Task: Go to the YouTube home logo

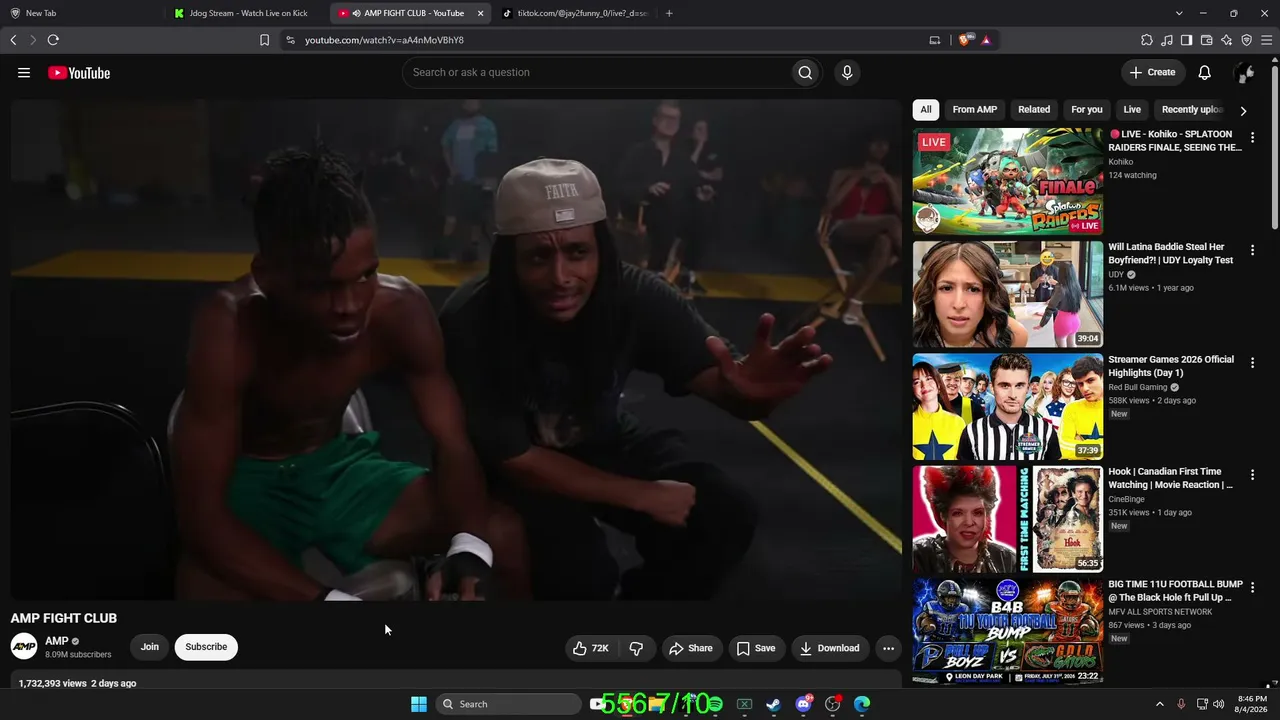Action: tap(79, 73)
